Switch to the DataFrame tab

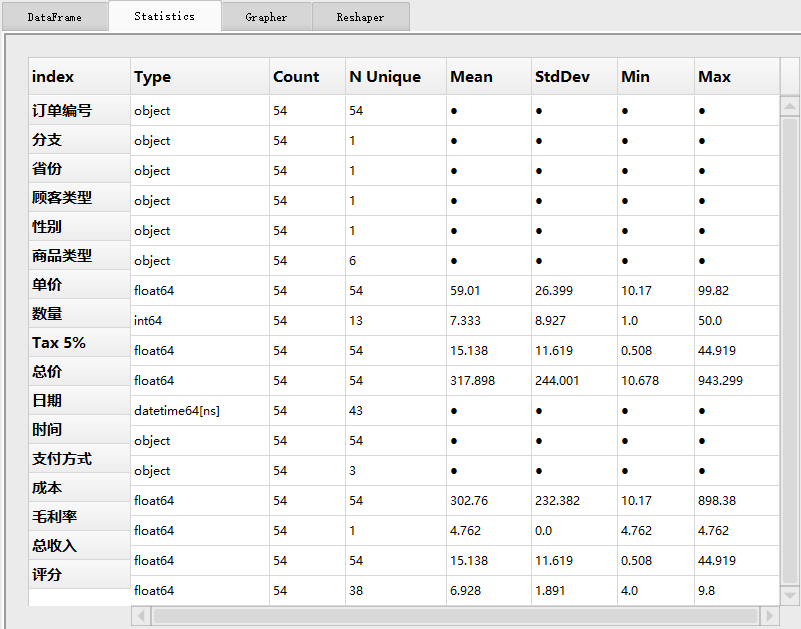pyautogui.click(x=55, y=17)
